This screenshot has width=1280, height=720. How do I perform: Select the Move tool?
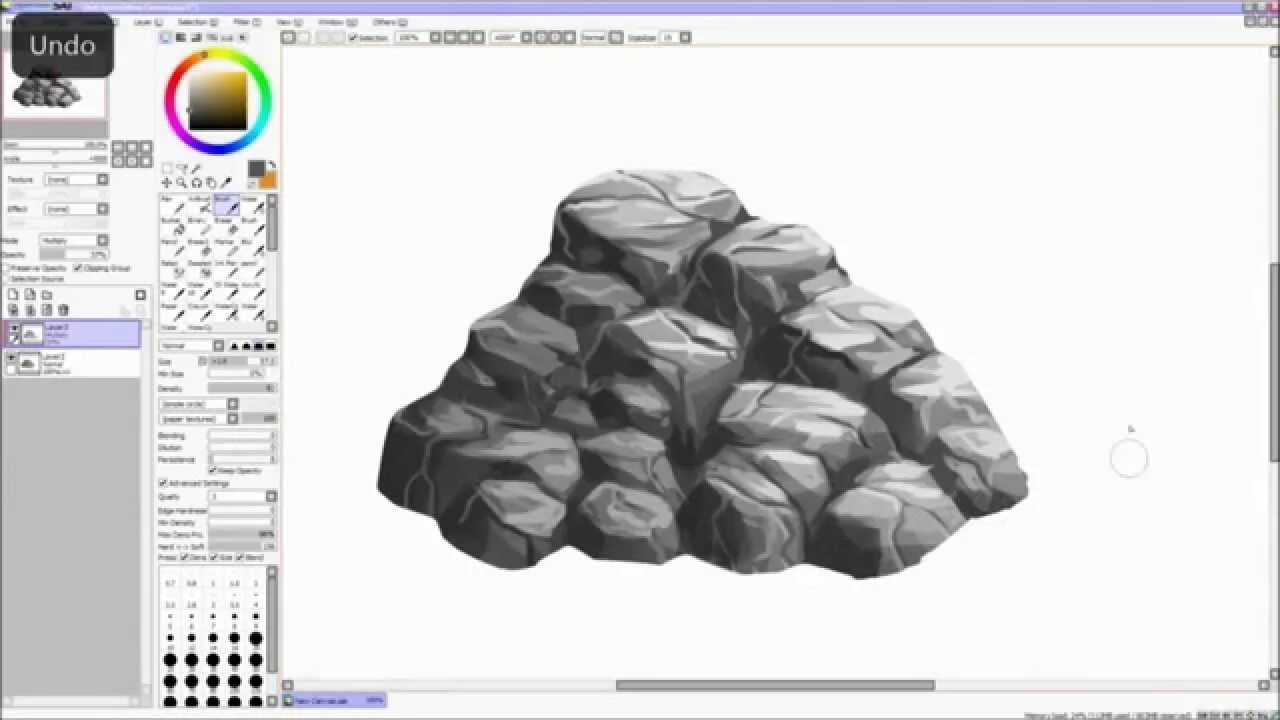pos(167,183)
